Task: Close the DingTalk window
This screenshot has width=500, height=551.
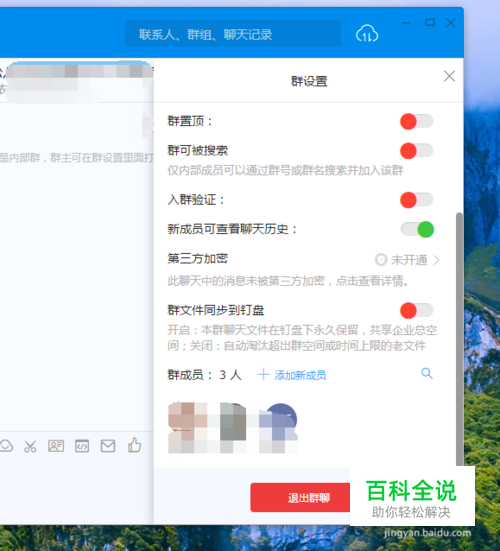Action: click(x=451, y=23)
